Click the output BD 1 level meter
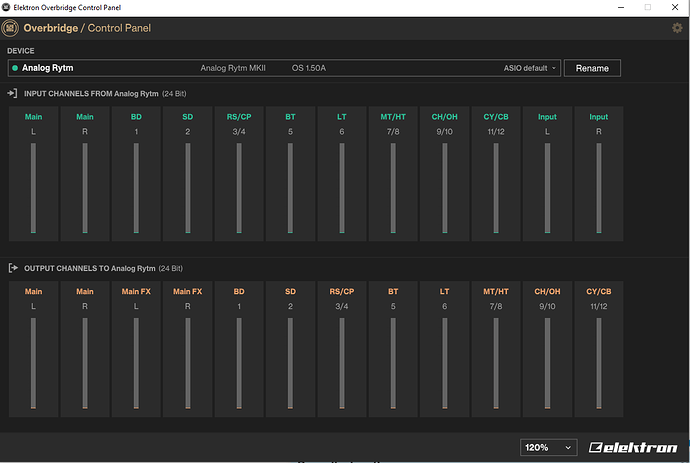 point(239,363)
